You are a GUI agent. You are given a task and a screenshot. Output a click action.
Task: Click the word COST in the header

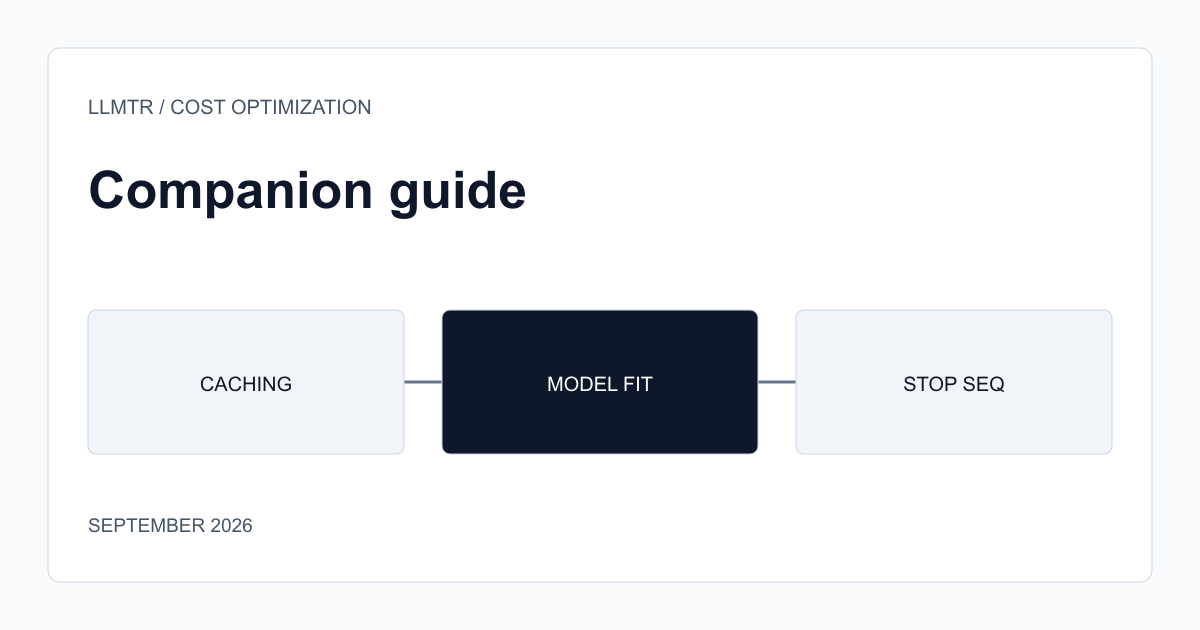pyautogui.click(x=198, y=107)
